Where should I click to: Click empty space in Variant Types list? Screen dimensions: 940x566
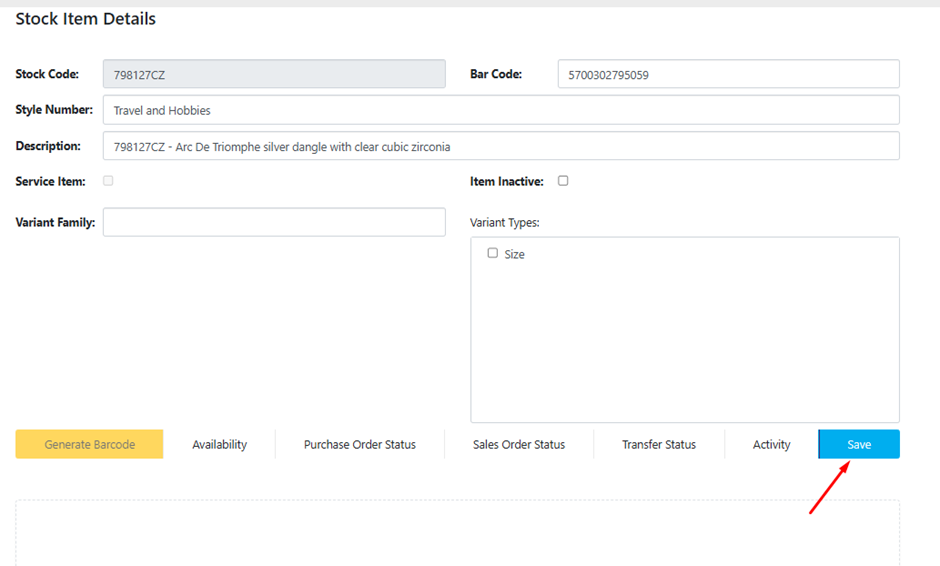tap(684, 350)
